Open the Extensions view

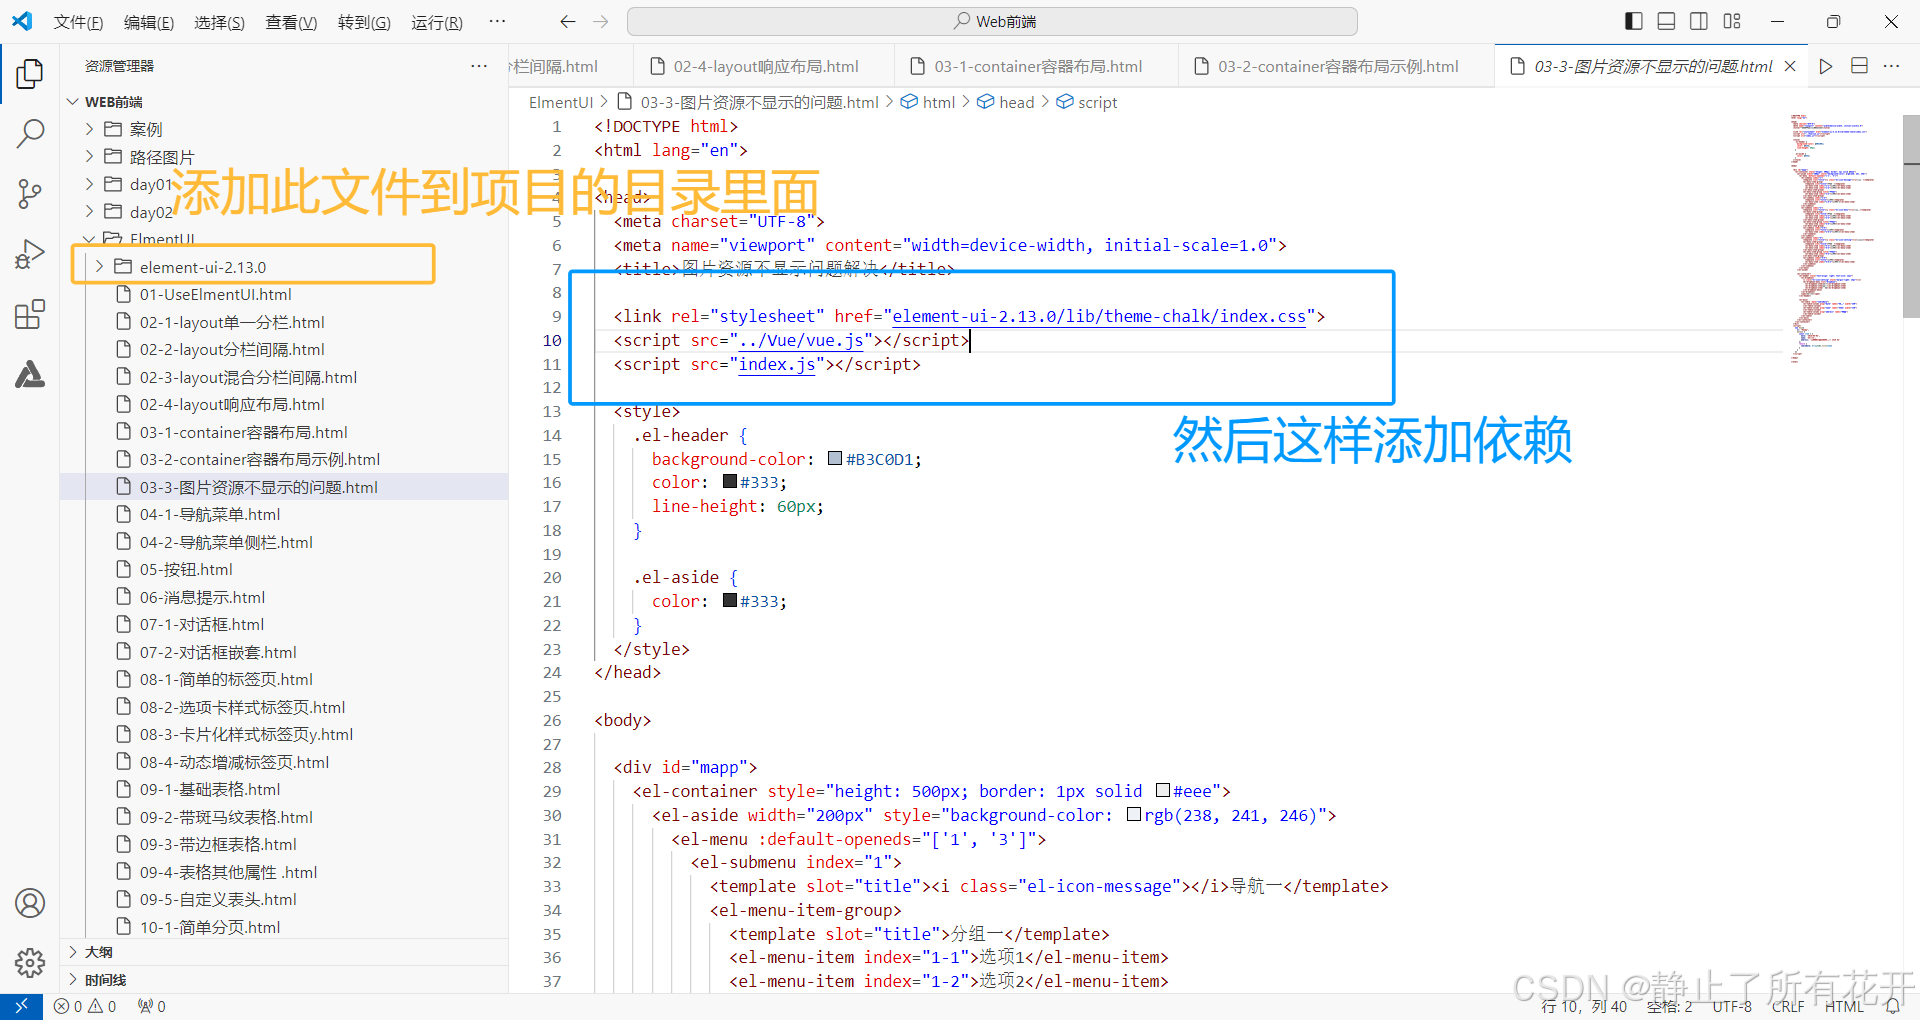30,315
